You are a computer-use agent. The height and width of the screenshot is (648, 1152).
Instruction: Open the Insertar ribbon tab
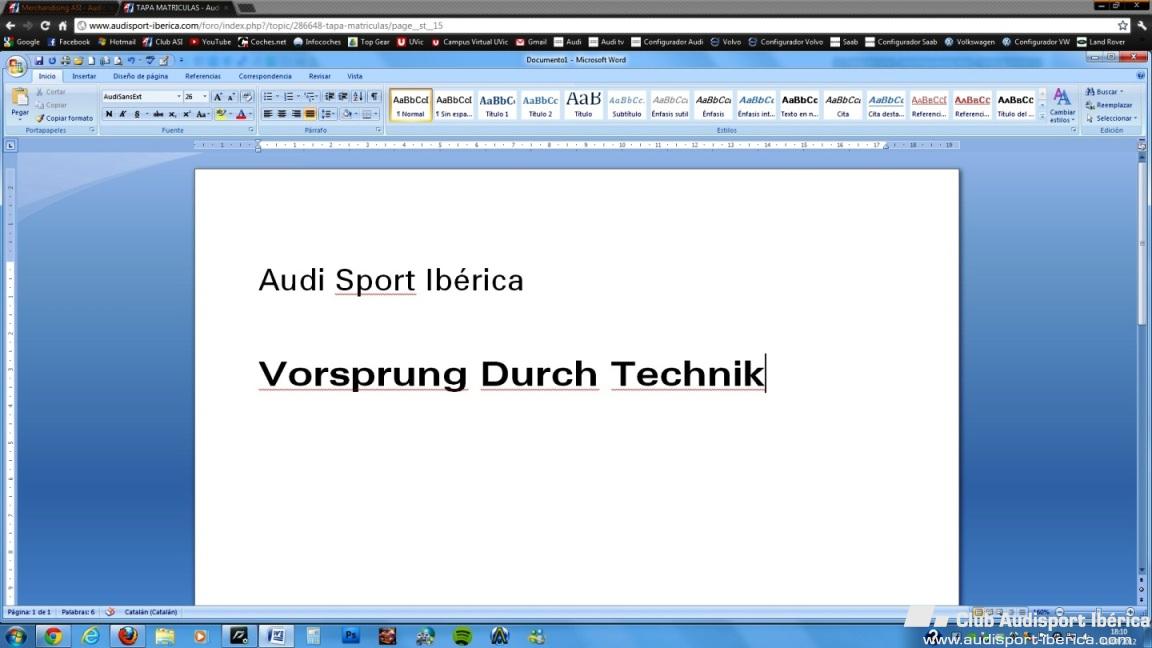pos(84,76)
